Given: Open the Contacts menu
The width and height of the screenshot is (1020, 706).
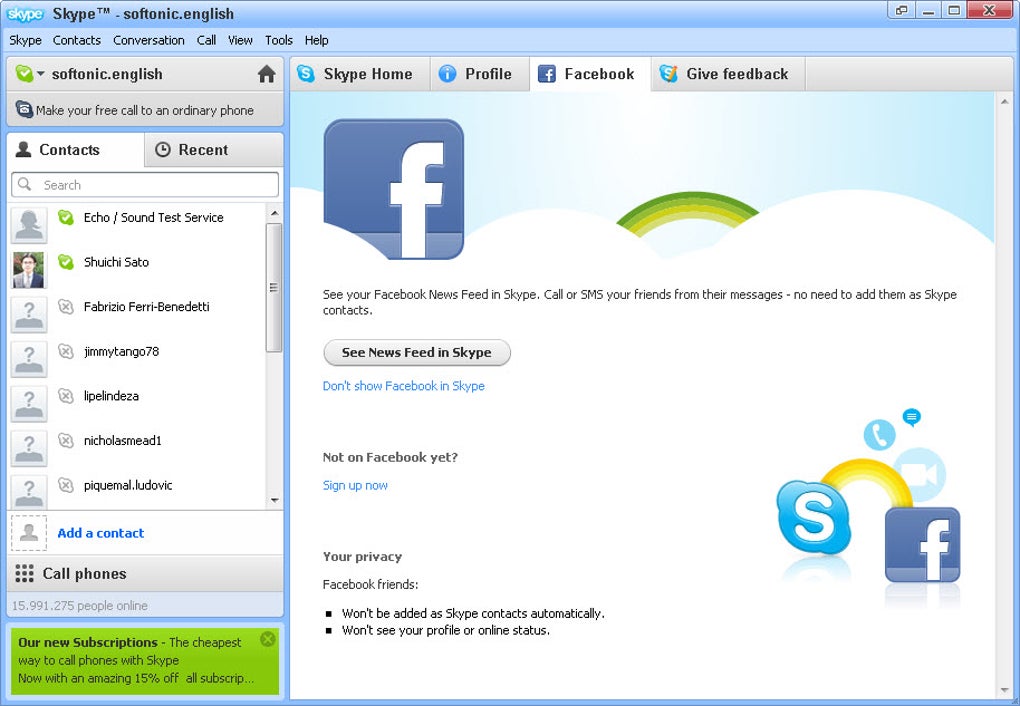Looking at the screenshot, I should tap(77, 40).
